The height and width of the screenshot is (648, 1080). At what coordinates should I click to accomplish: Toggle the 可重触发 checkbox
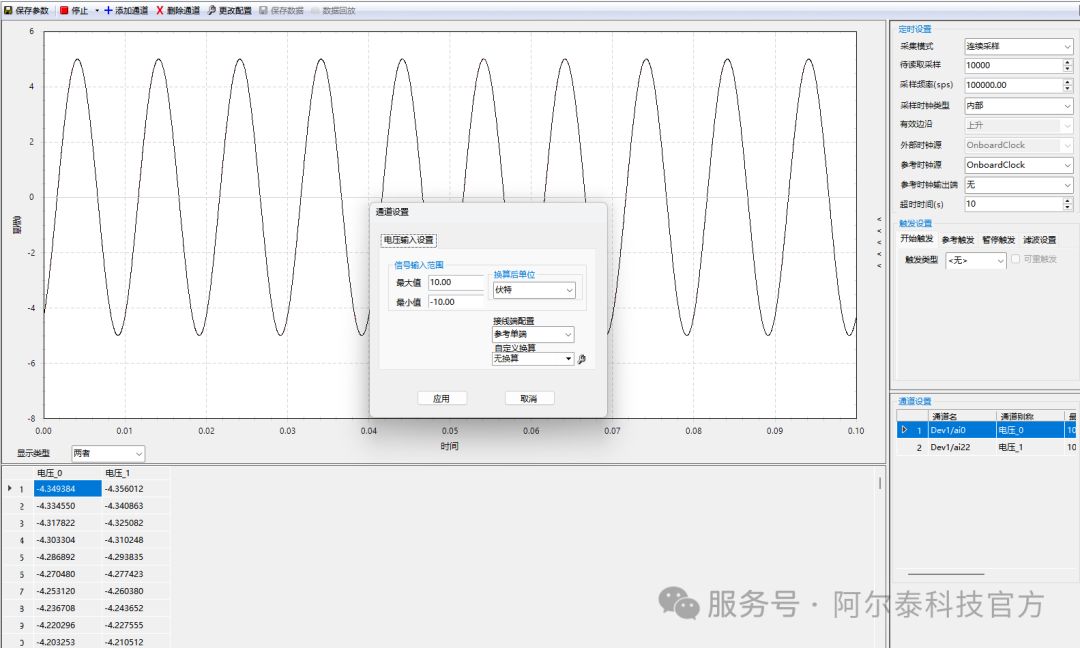click(1015, 259)
